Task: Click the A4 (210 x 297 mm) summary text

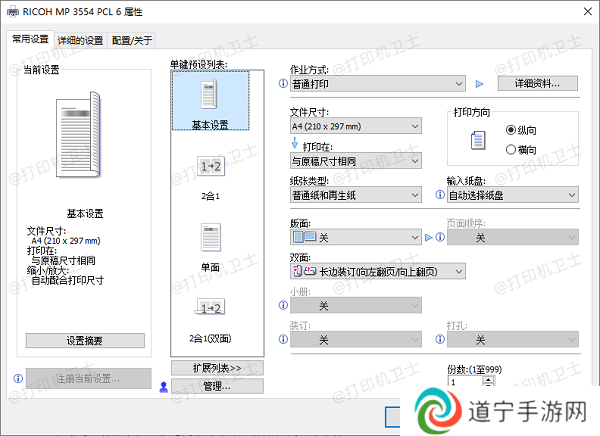Action: [x=66, y=241]
